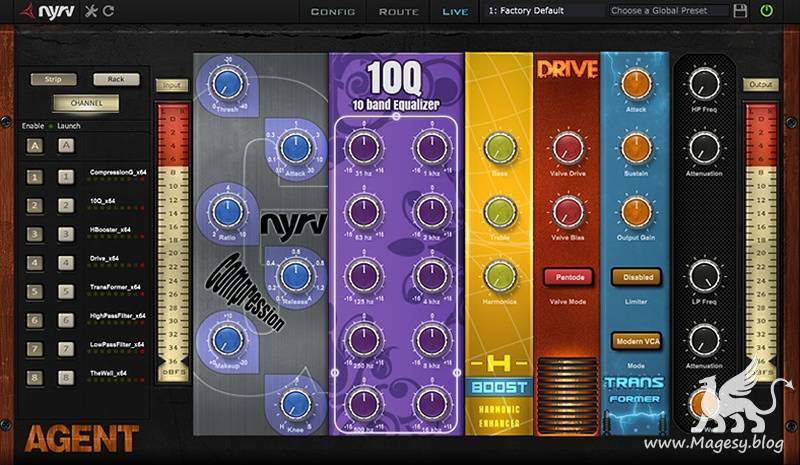Launch slot 2 10Q_x64
This screenshot has height=465, width=800.
(66, 206)
